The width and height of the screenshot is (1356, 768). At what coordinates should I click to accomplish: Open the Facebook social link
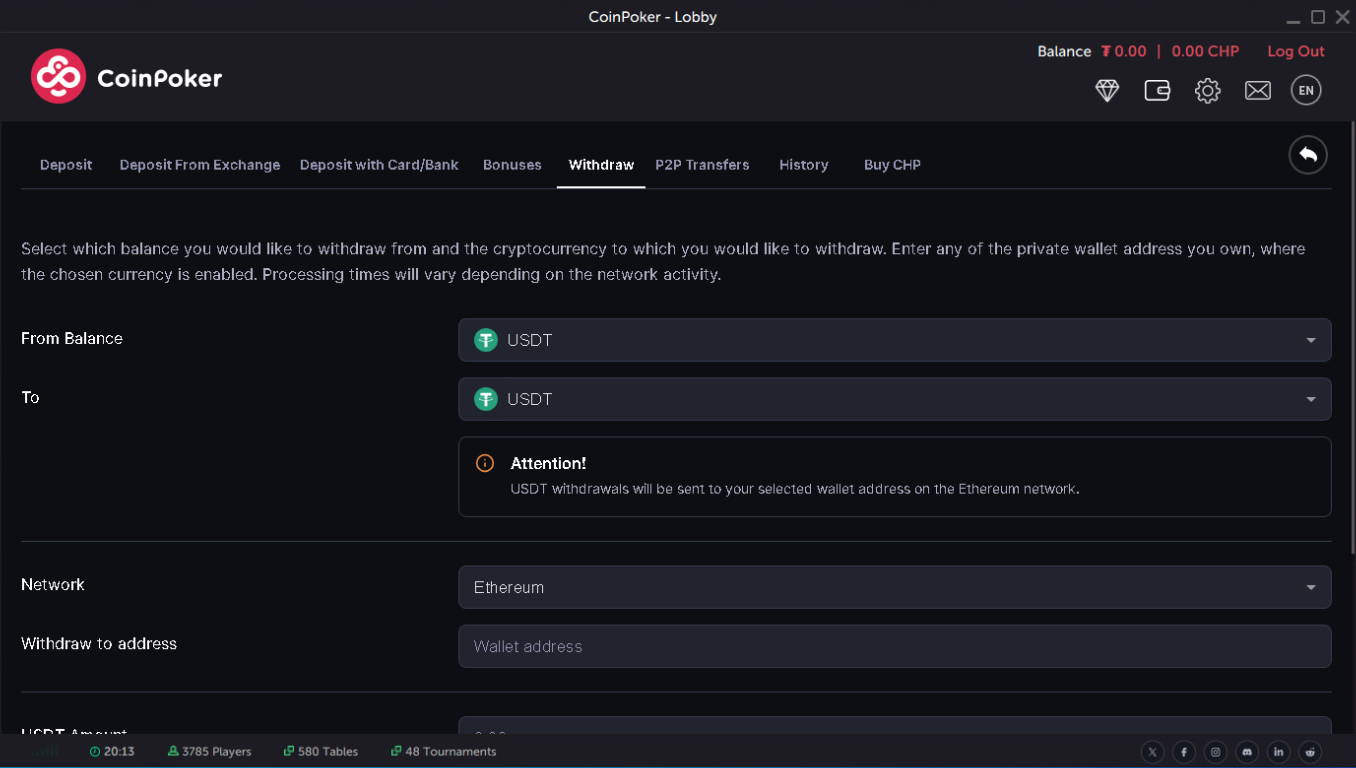coord(1184,752)
